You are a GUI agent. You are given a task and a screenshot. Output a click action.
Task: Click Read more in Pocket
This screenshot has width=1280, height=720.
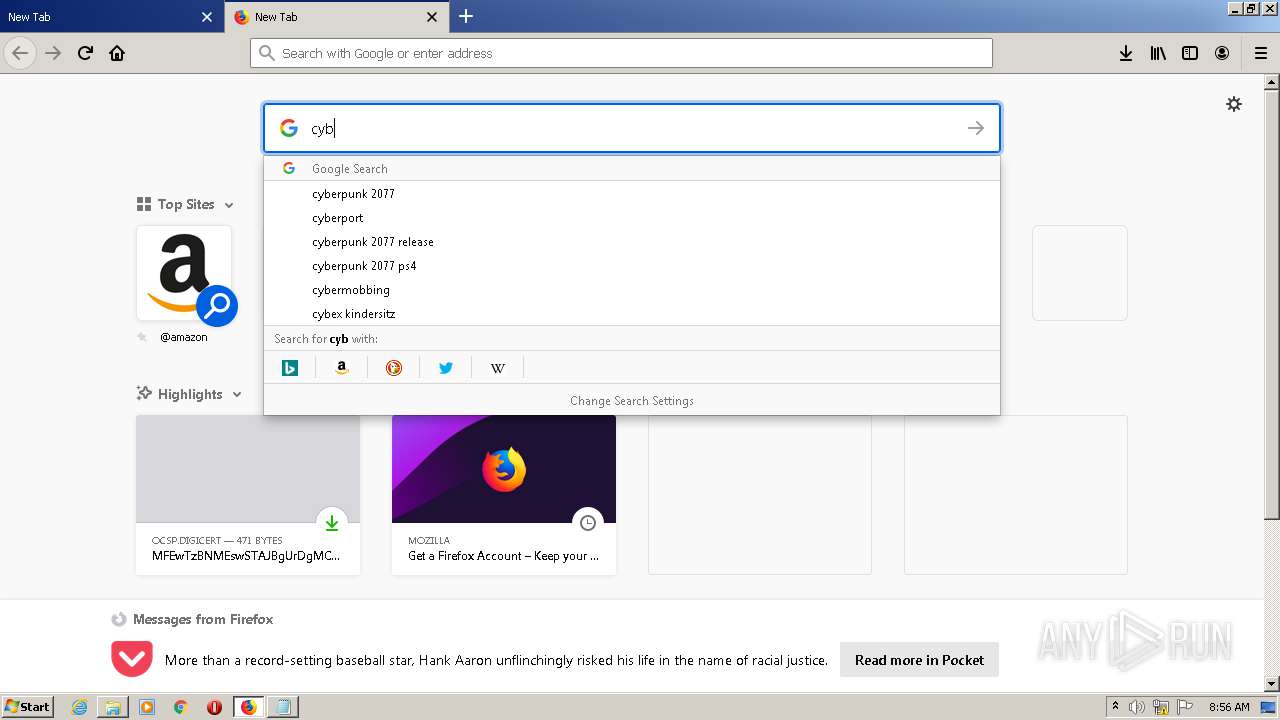(x=919, y=660)
